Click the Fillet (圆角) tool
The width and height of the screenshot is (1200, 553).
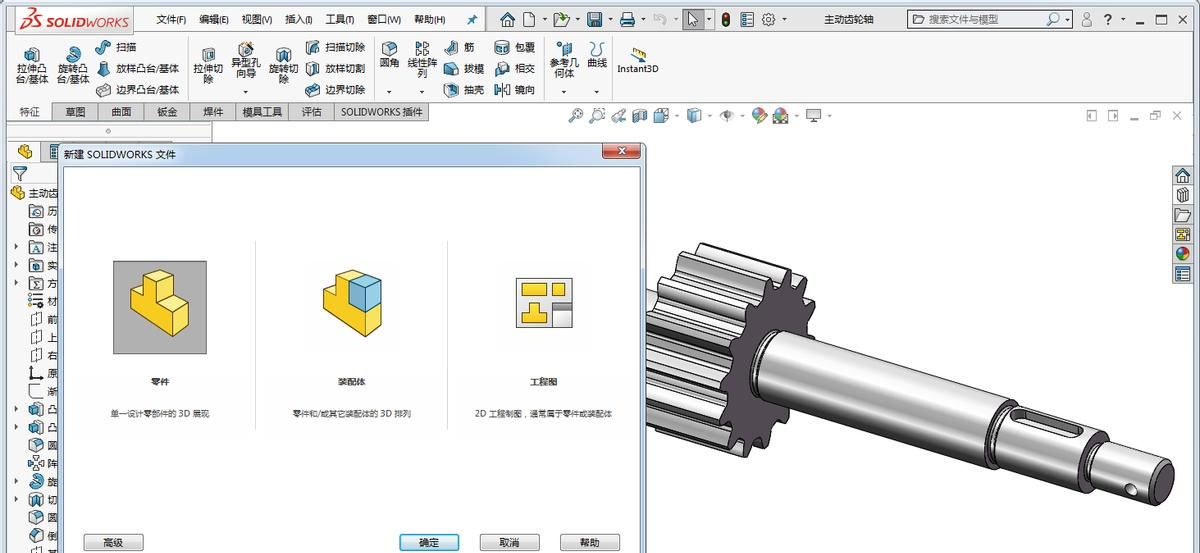pos(389,55)
